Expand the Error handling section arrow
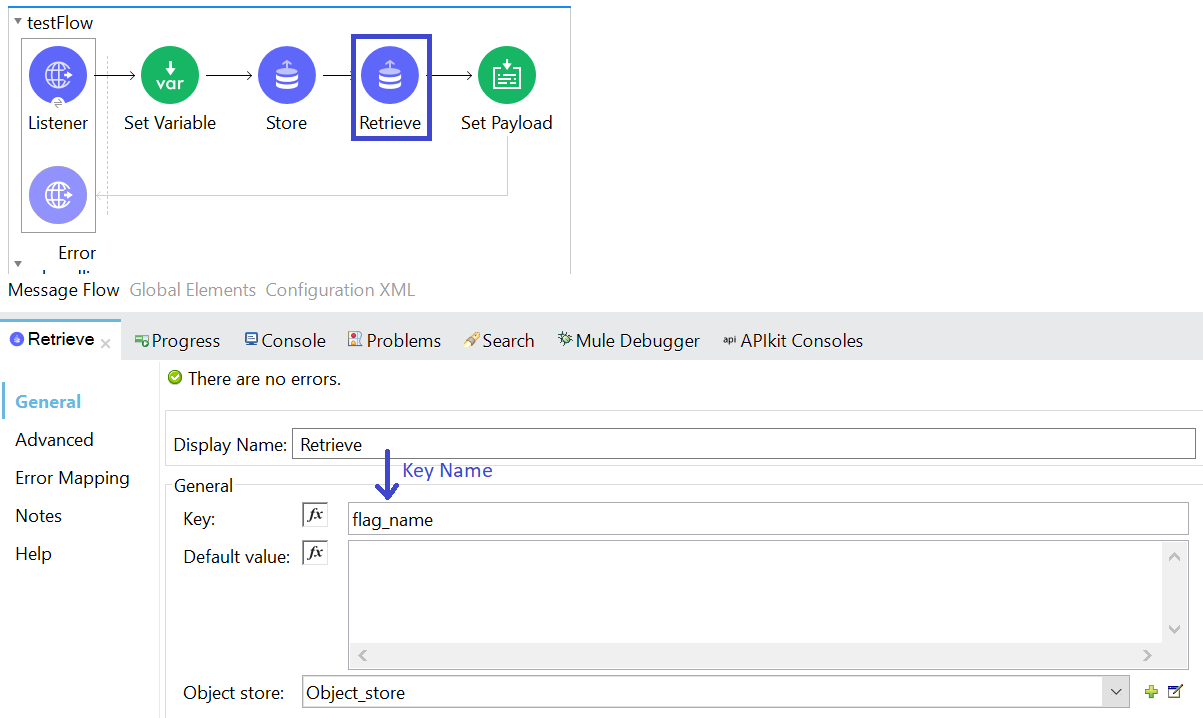Image resolution: width=1203 pixels, height=718 pixels. [18, 263]
